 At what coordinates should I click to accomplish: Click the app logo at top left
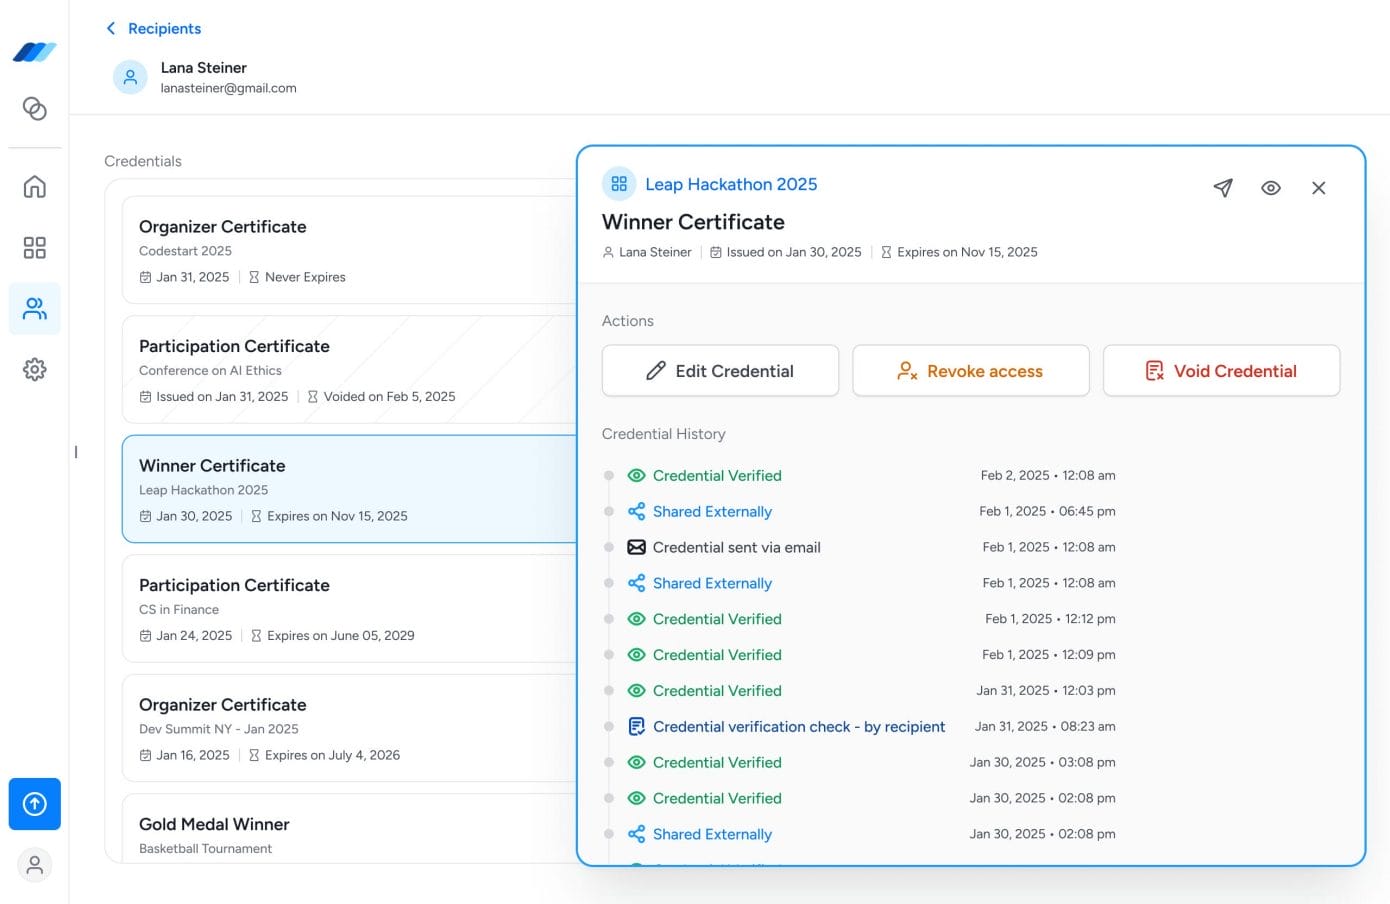pos(35,52)
